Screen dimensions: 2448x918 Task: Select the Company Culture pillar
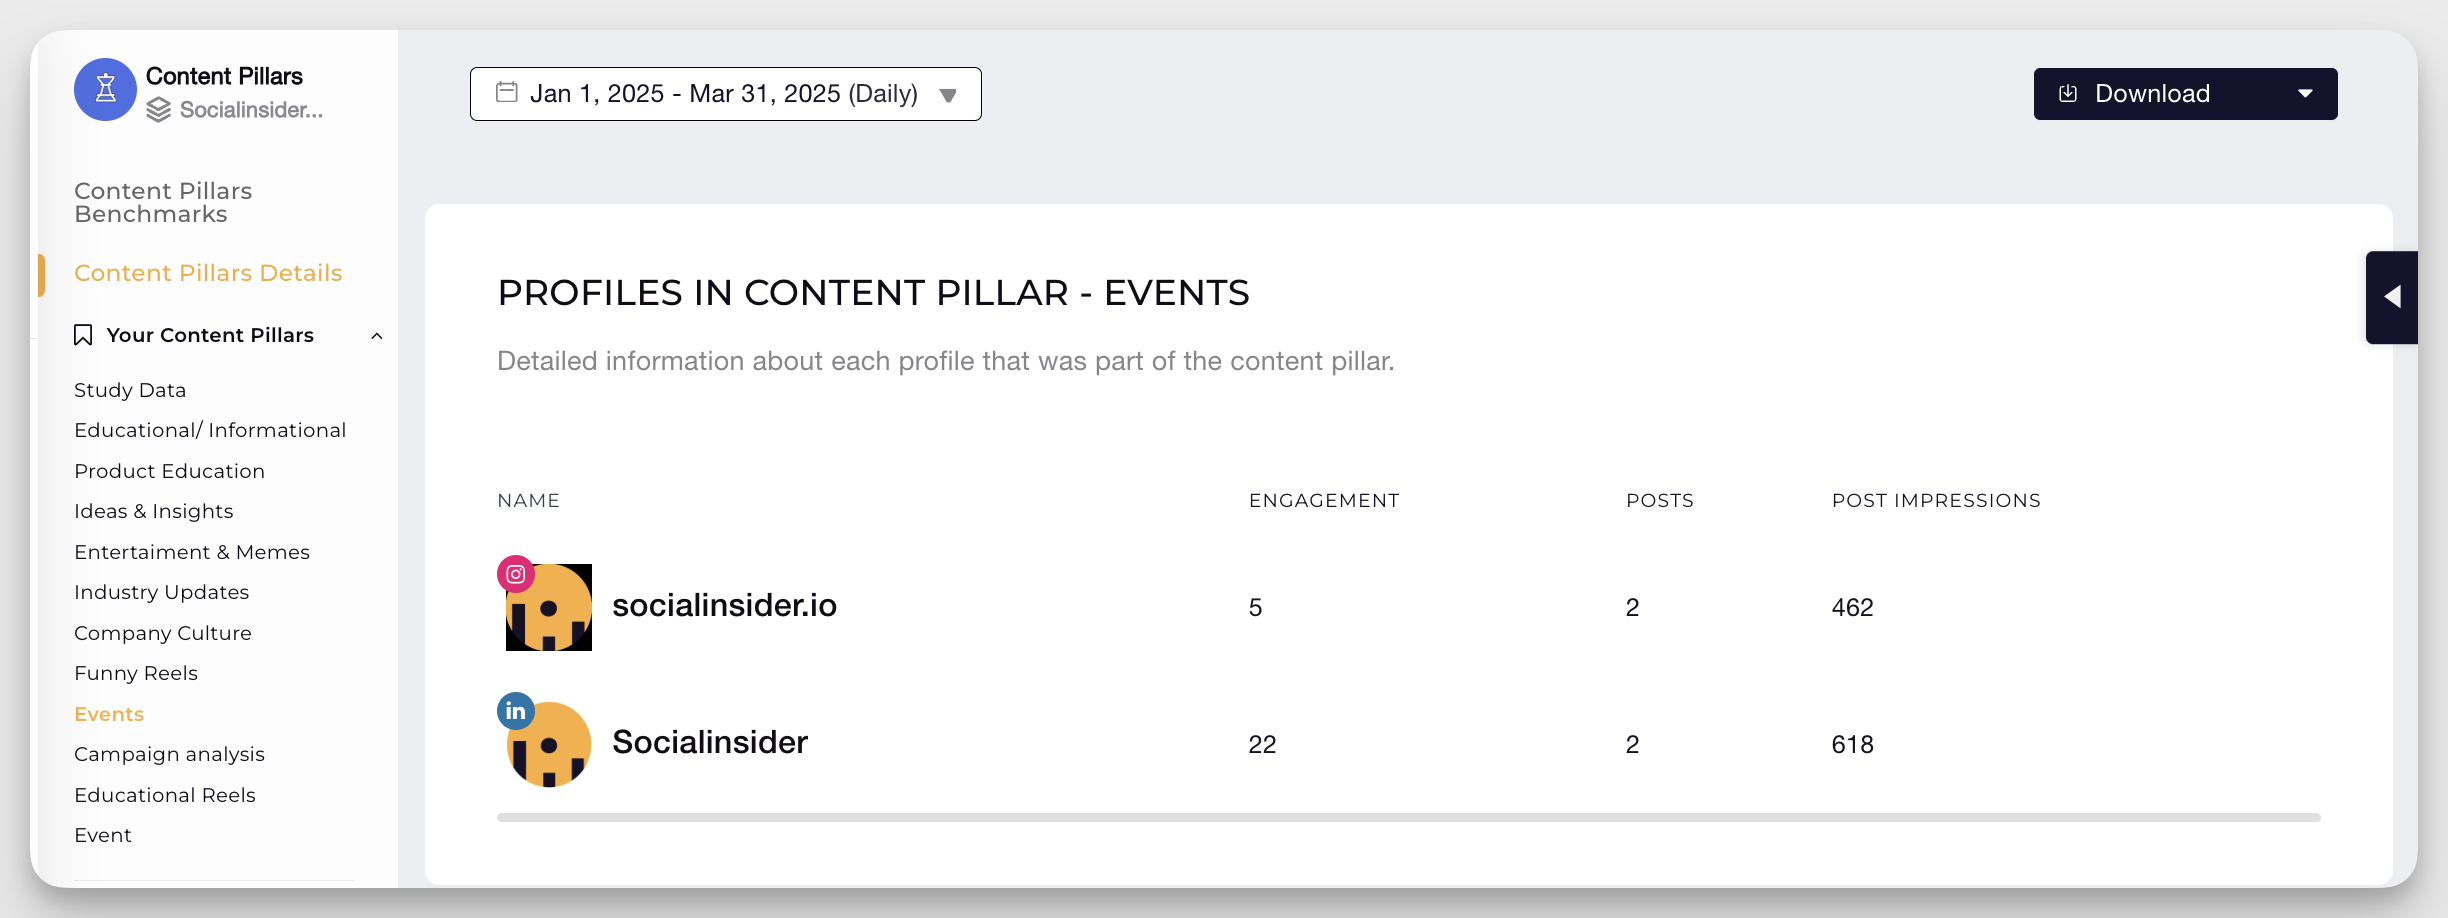pyautogui.click(x=163, y=633)
